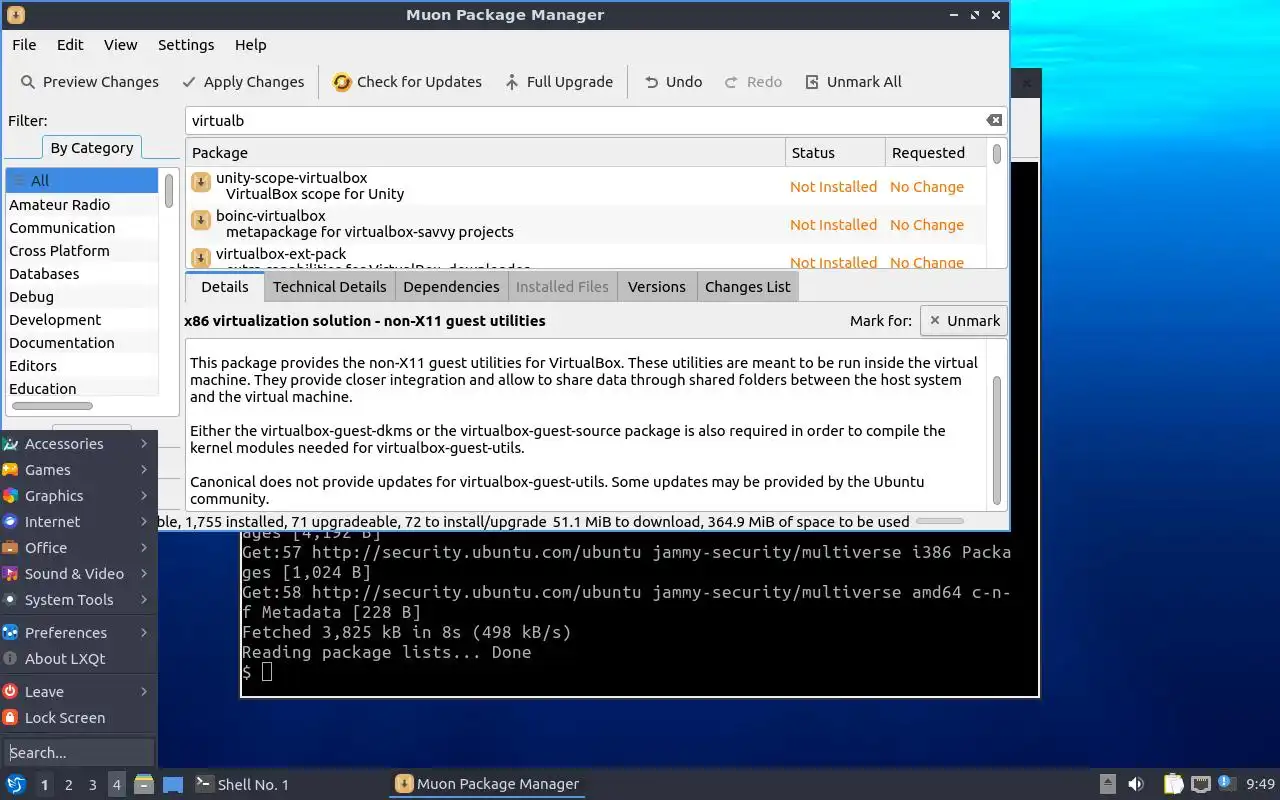Viewport: 1280px width, 800px height.
Task: Click Unmark All in the toolbar
Action: click(853, 82)
